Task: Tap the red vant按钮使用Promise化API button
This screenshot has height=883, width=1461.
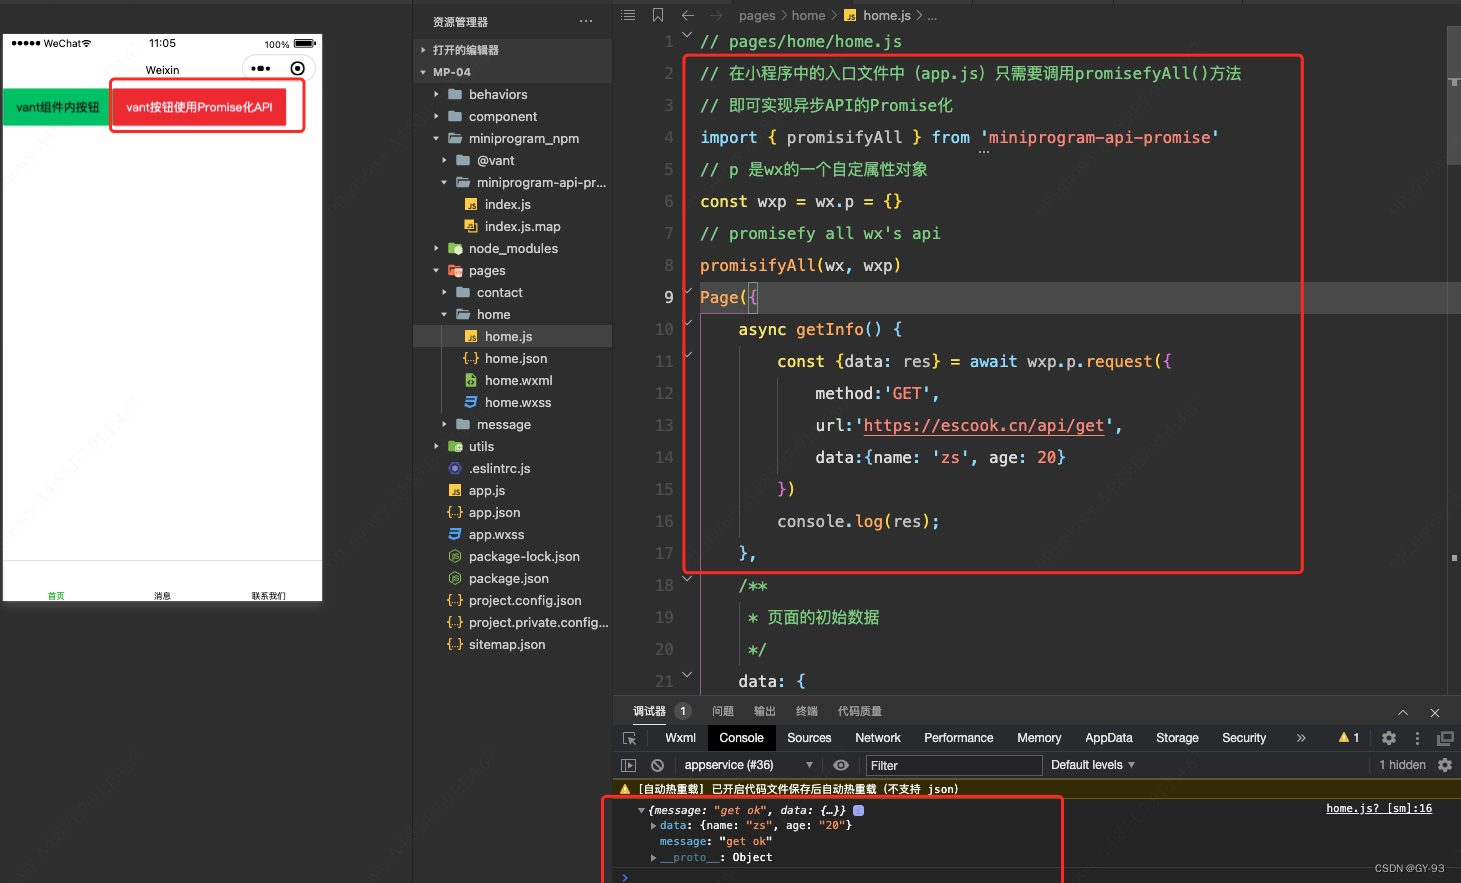Action: [x=199, y=107]
